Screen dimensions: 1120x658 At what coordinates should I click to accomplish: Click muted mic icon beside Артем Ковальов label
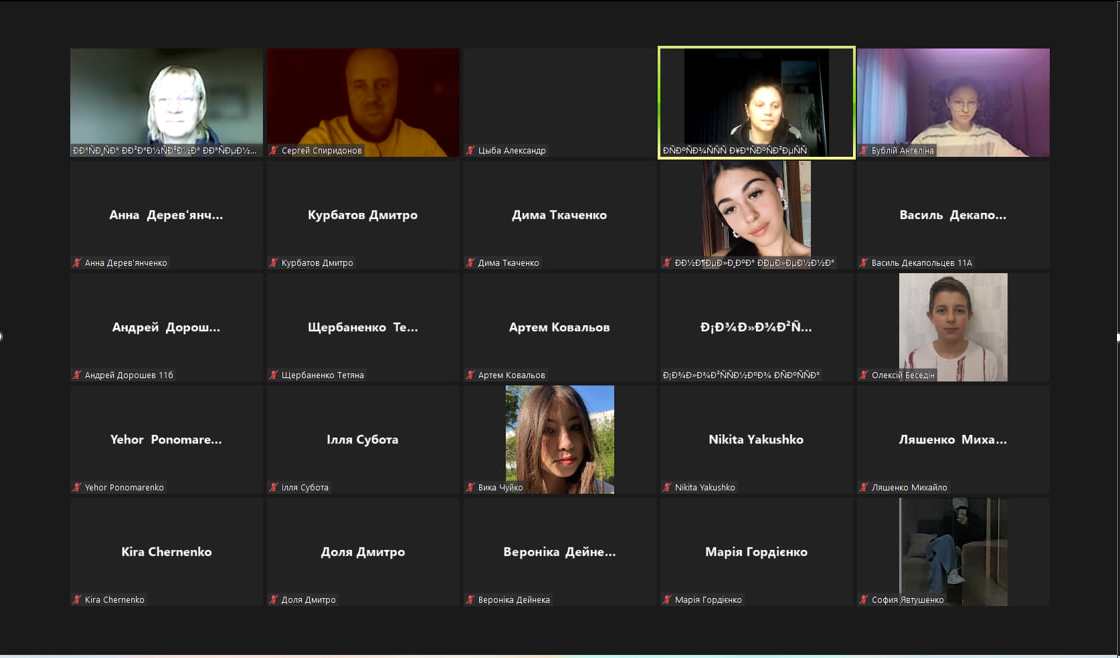[x=470, y=375]
